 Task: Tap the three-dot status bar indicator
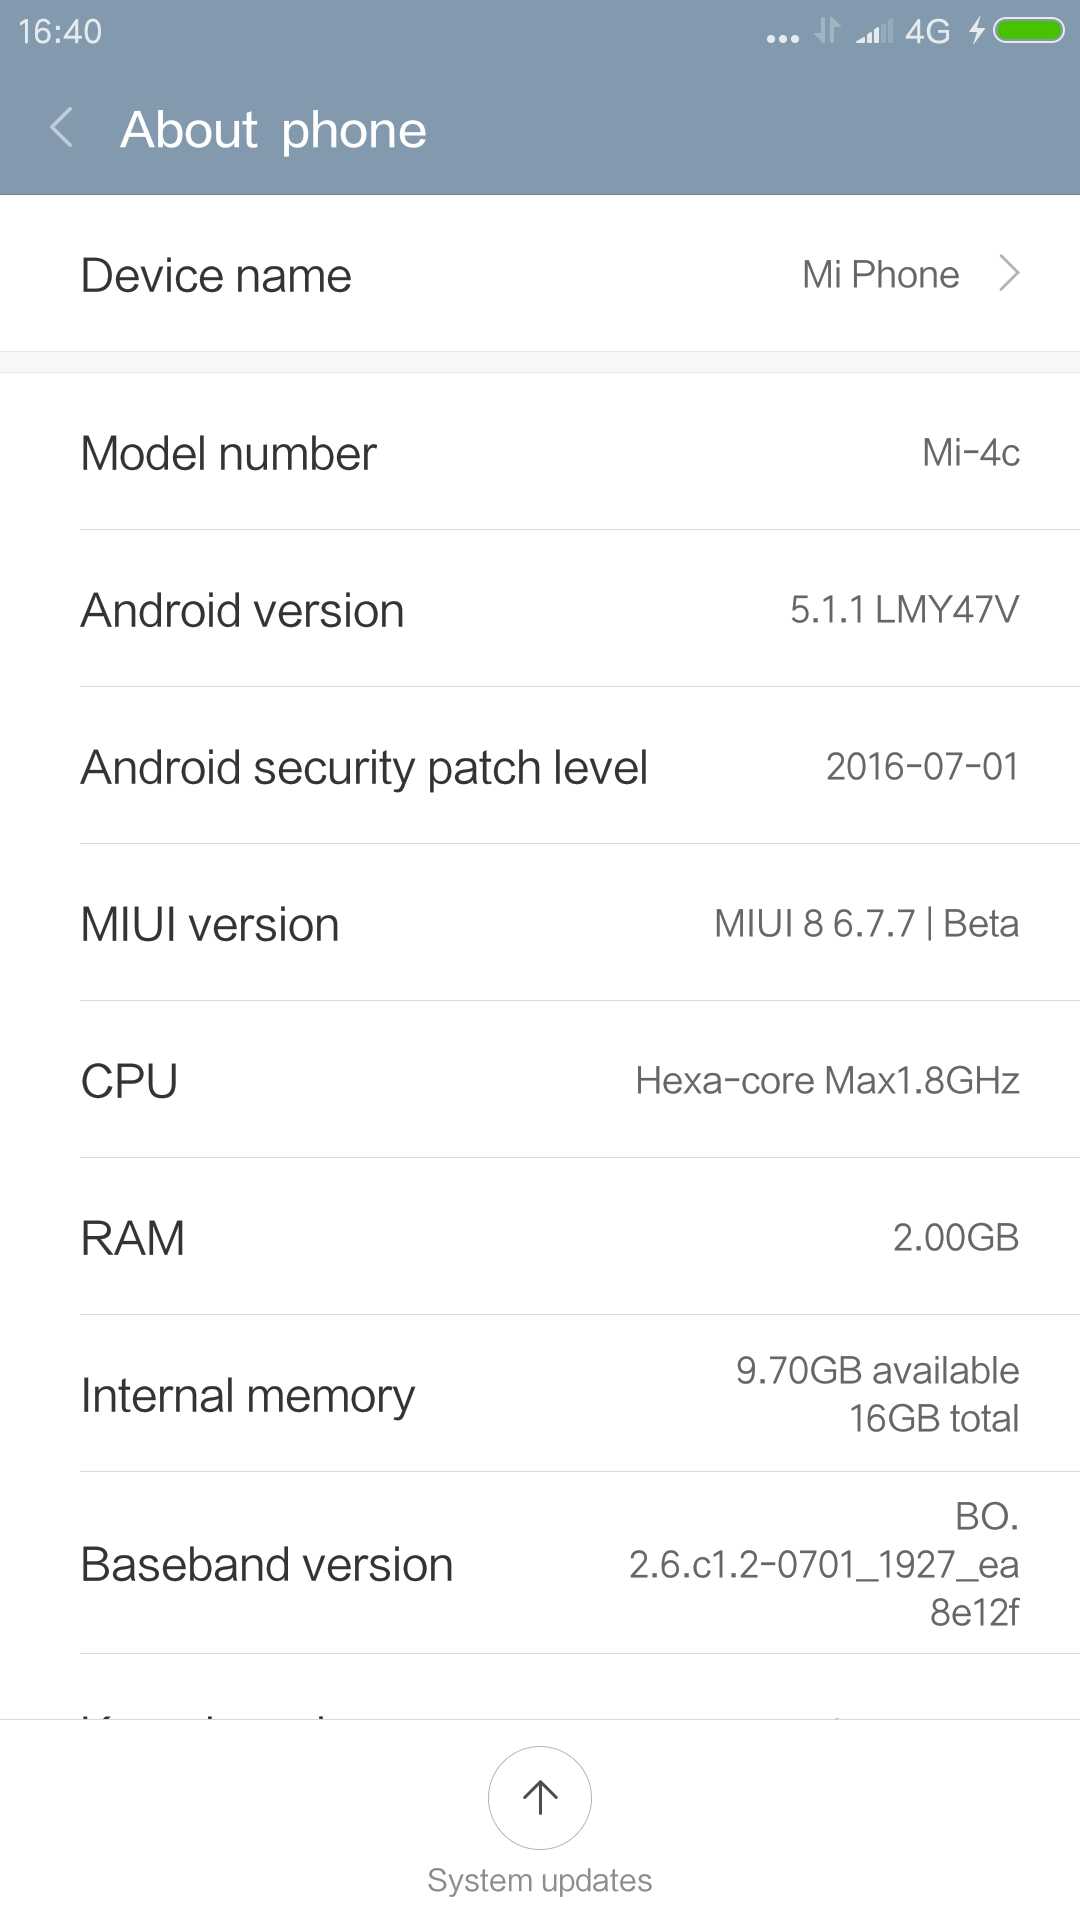pyautogui.click(x=782, y=38)
